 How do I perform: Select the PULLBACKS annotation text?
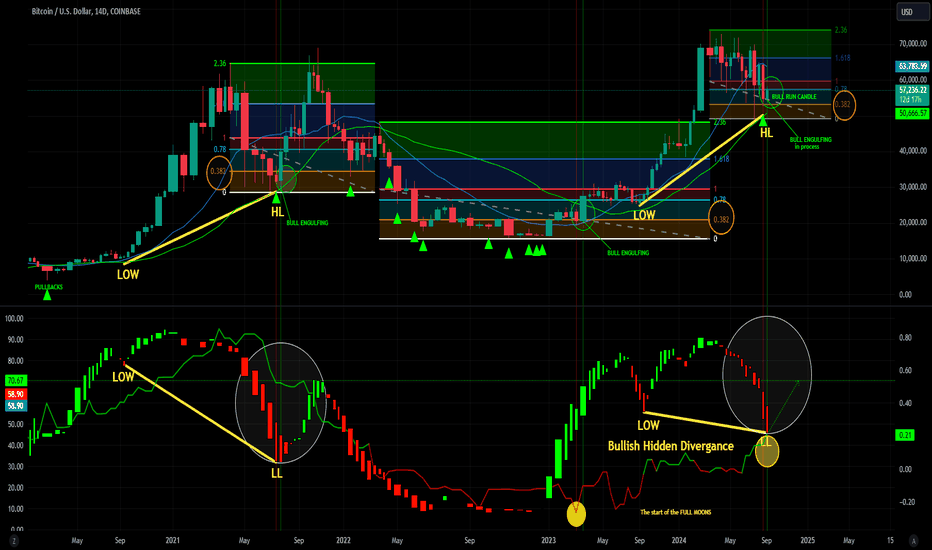point(49,287)
